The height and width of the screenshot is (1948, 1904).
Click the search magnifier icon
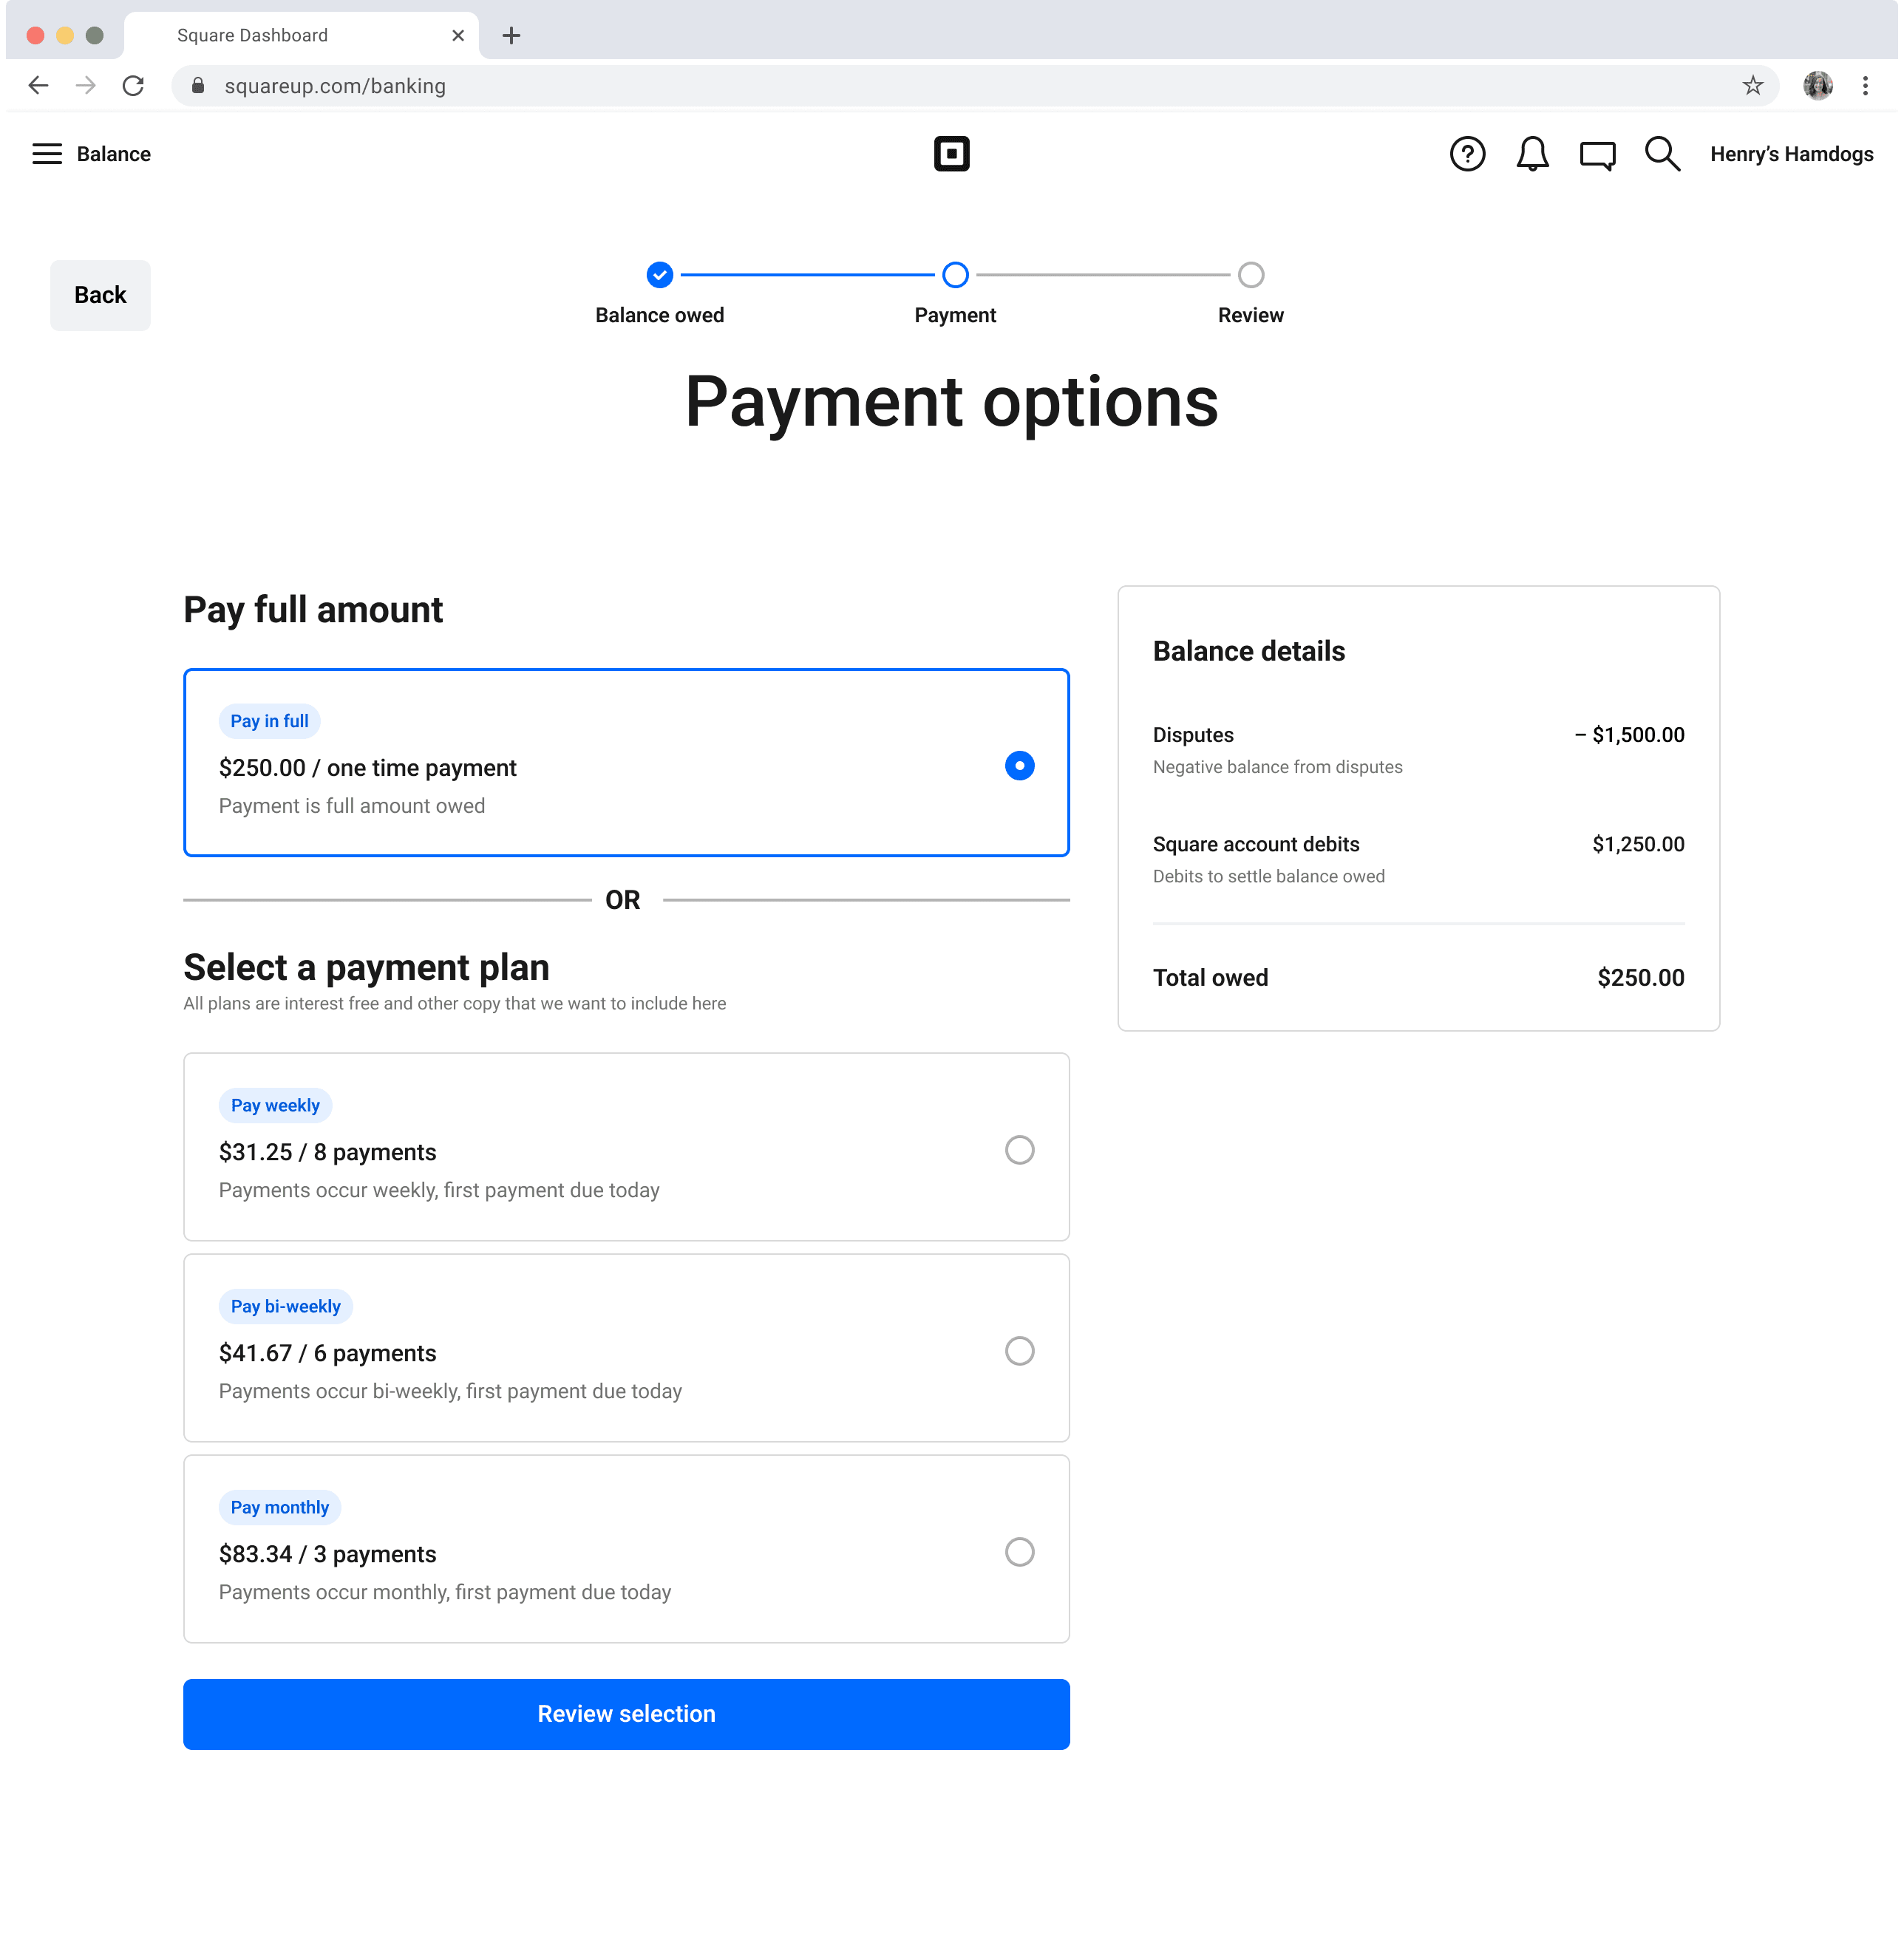(x=1662, y=154)
